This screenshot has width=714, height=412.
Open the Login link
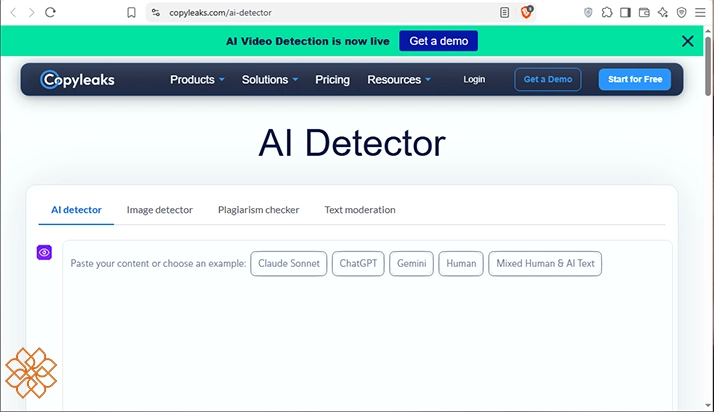pyautogui.click(x=474, y=80)
